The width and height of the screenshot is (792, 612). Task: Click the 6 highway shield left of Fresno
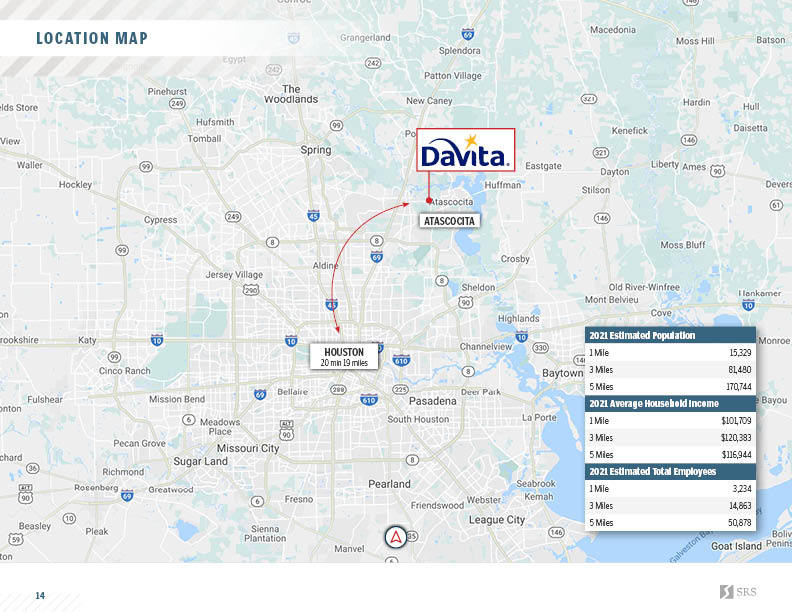pyautogui.click(x=257, y=501)
